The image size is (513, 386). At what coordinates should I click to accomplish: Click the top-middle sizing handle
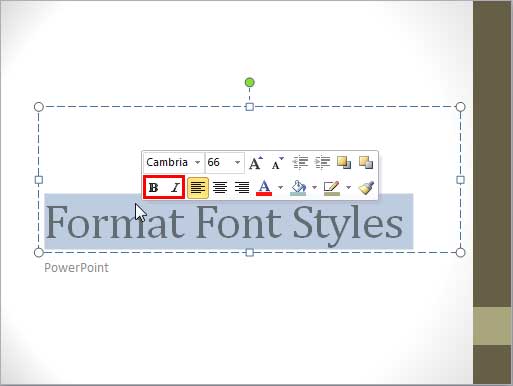pos(250,107)
